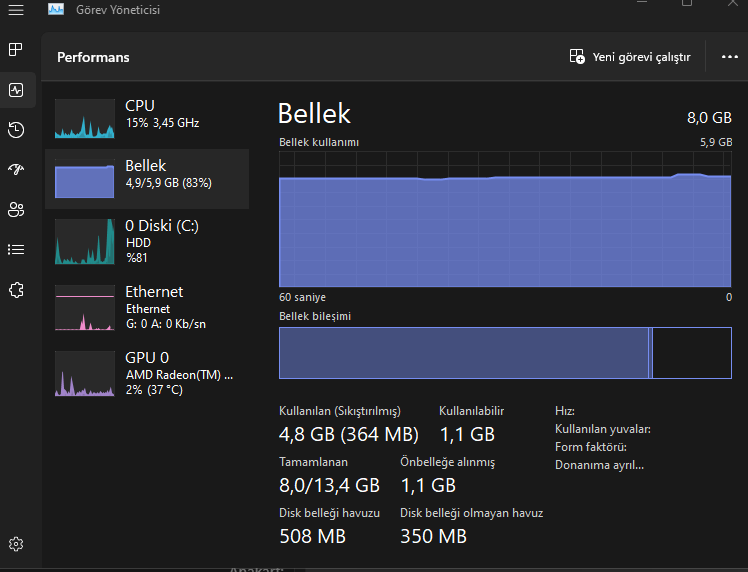Select the GPU 0 entry
The image size is (748, 572).
pyautogui.click(x=160, y=372)
